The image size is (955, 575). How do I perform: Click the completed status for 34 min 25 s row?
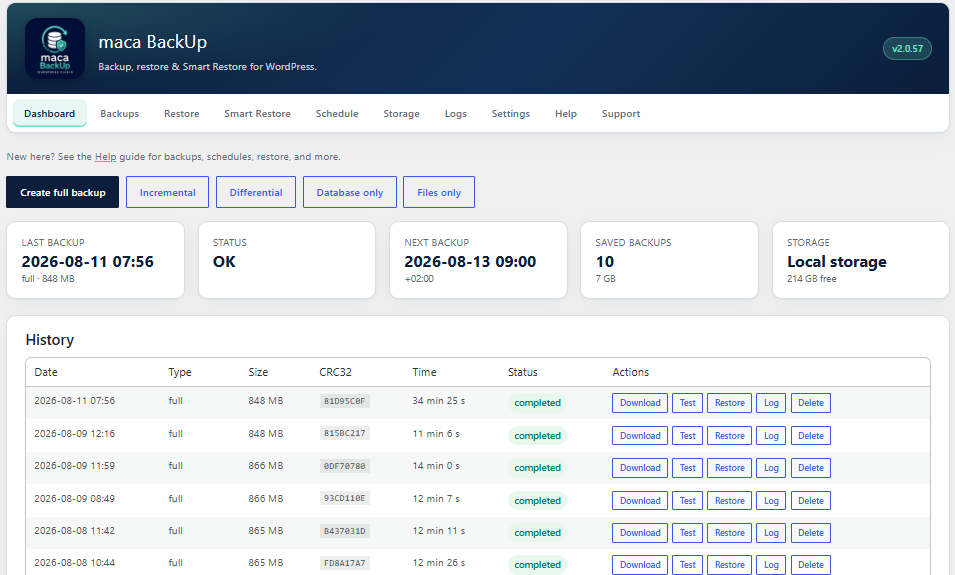click(537, 403)
